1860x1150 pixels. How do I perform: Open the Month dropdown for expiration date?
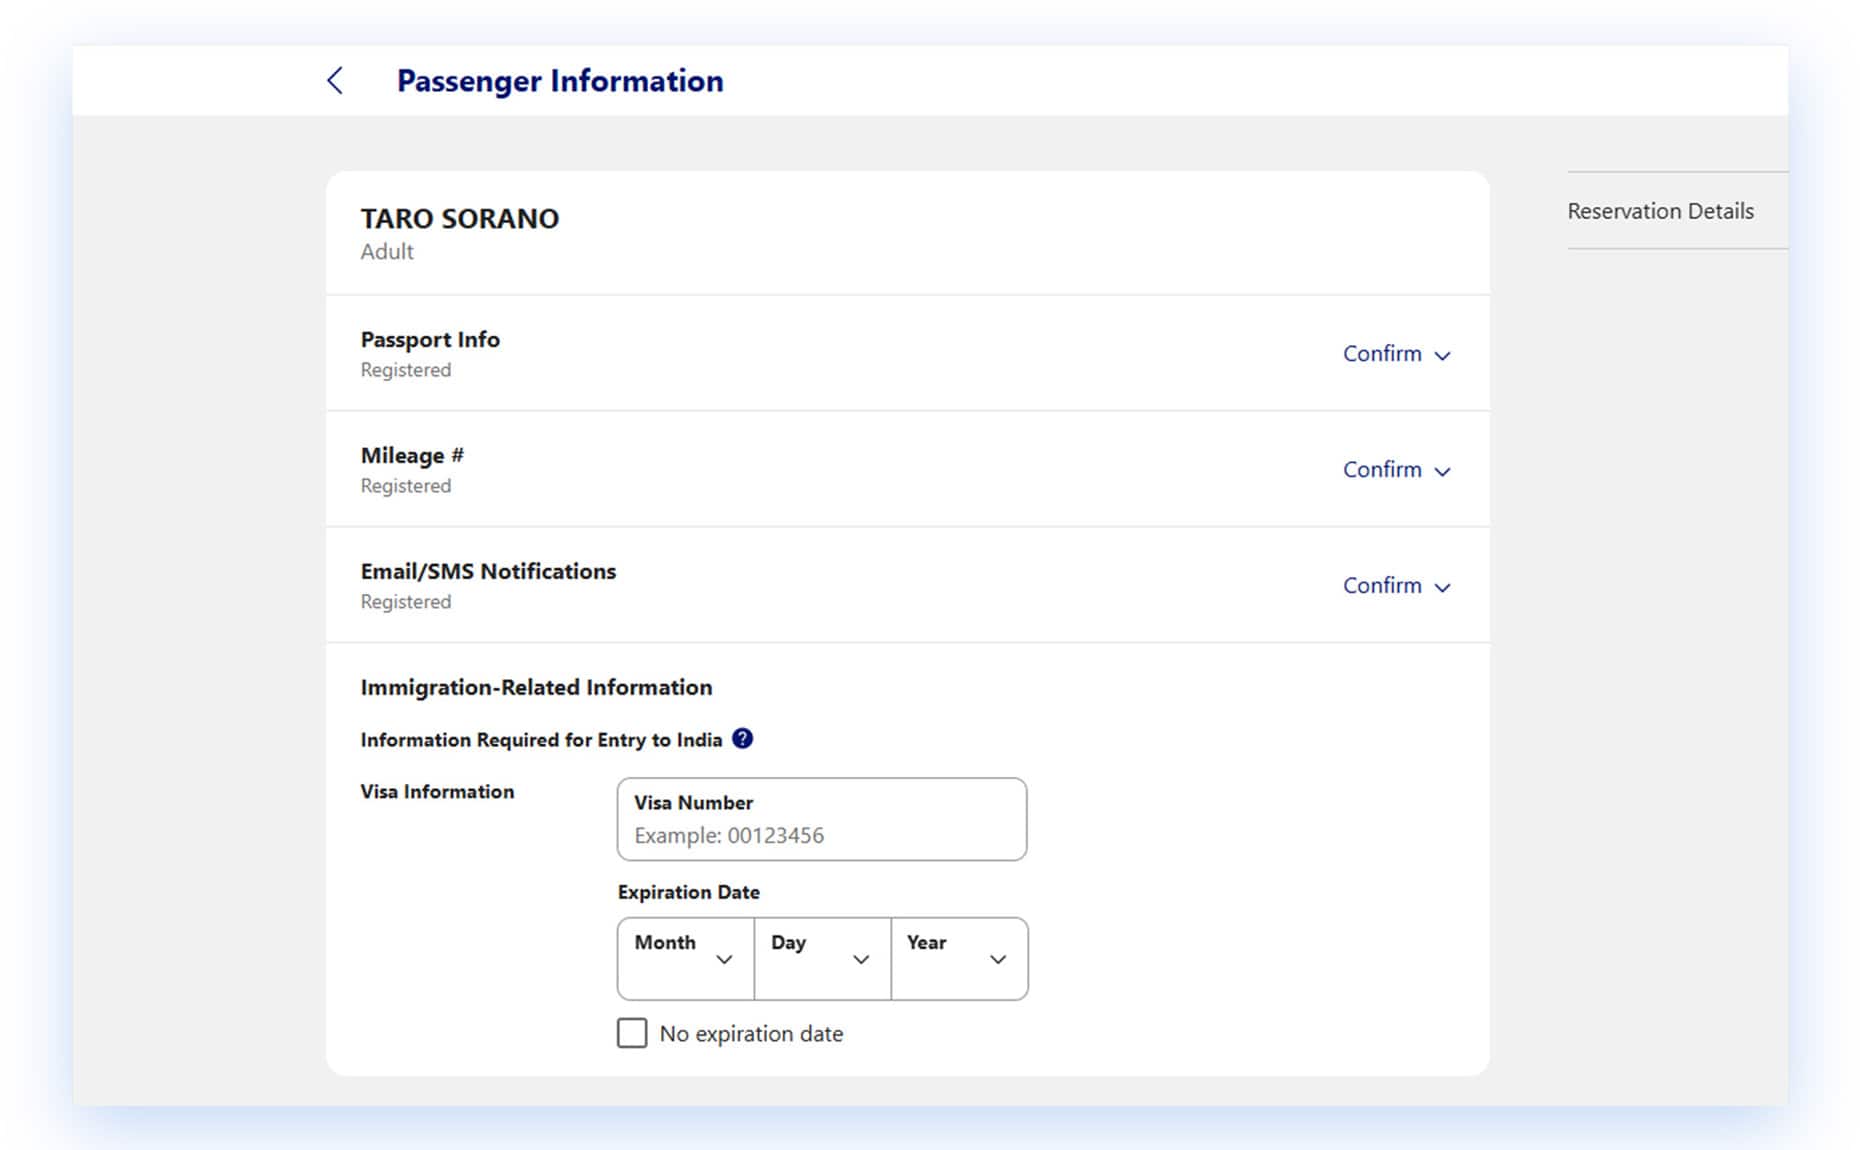[x=686, y=959]
